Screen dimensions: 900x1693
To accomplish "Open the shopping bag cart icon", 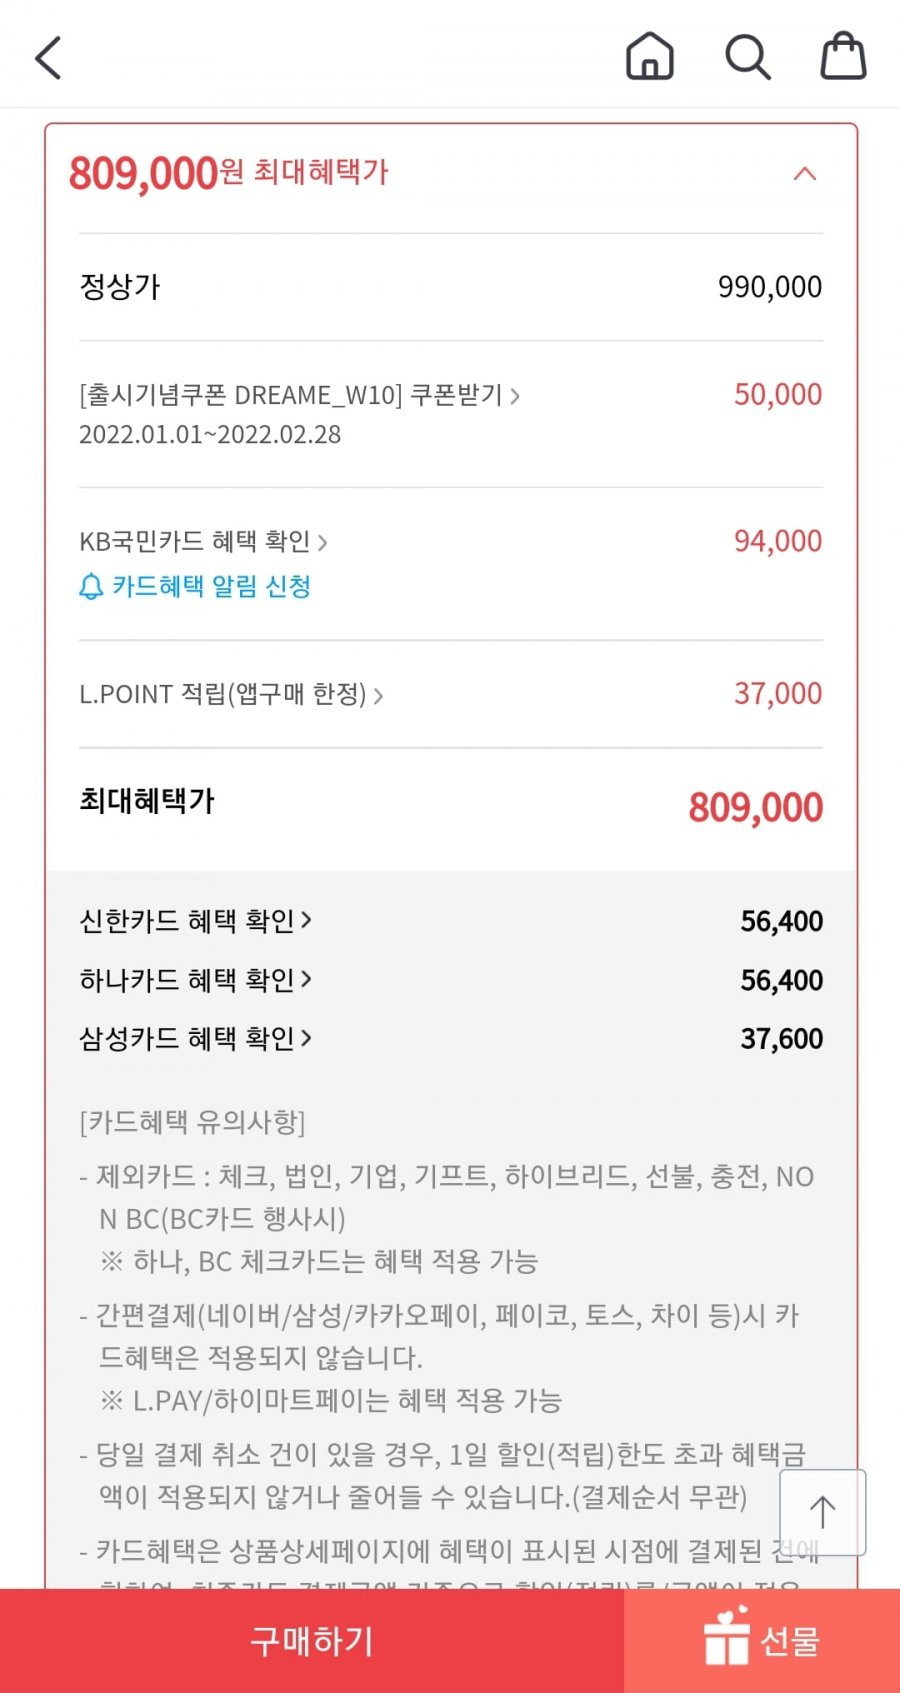I will click(843, 56).
